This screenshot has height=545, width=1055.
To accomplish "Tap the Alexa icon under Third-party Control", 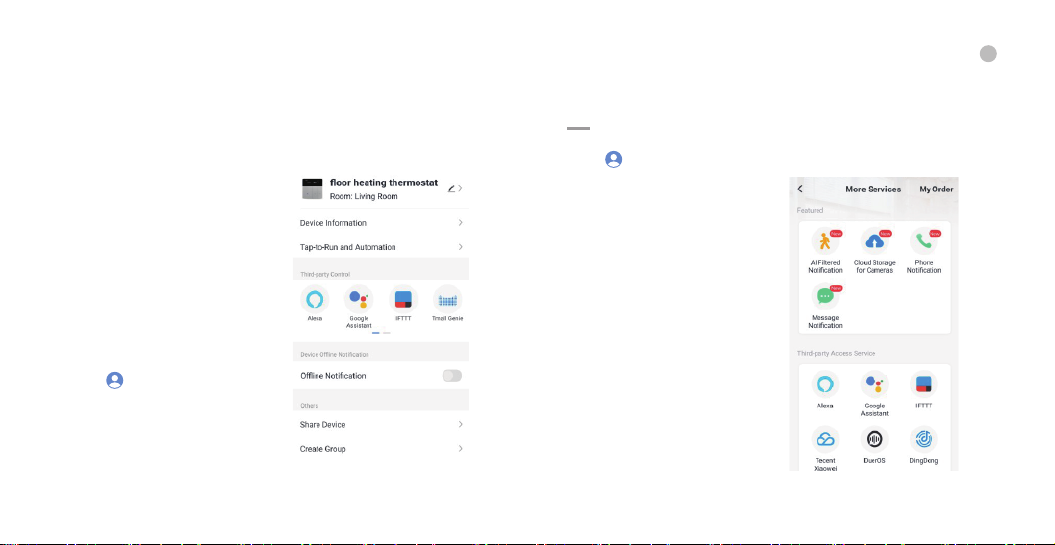I will coord(315,298).
